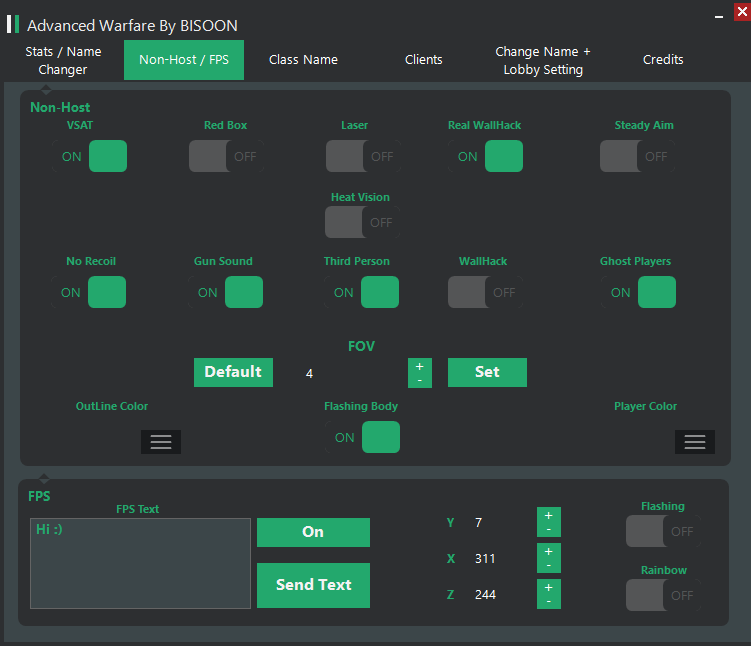751x646 pixels.
Task: Click the FOV Set button
Action: [x=487, y=372]
